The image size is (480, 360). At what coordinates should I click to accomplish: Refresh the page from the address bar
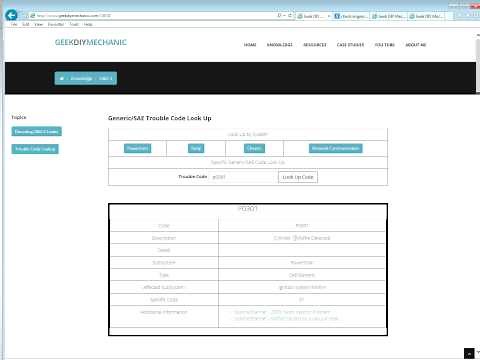tap(290, 16)
